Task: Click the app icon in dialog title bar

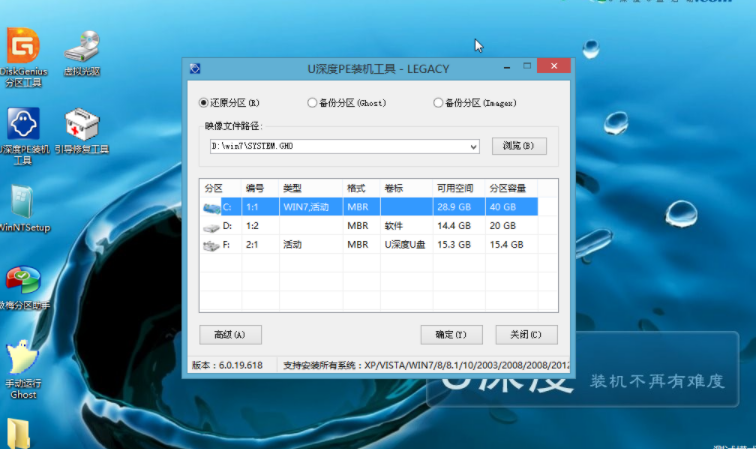Action: click(195, 68)
